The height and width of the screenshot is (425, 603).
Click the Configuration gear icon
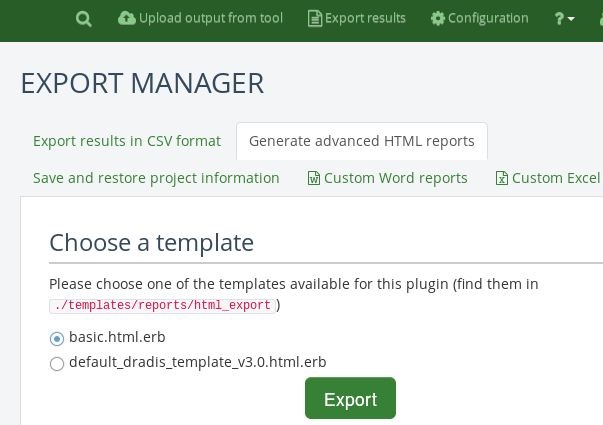[437, 18]
